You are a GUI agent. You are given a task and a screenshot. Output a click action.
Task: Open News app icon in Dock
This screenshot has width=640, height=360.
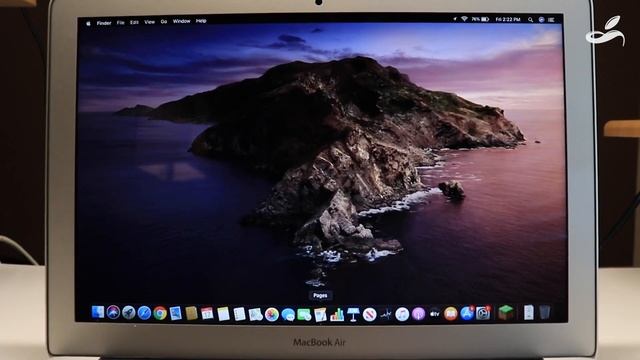click(x=369, y=315)
